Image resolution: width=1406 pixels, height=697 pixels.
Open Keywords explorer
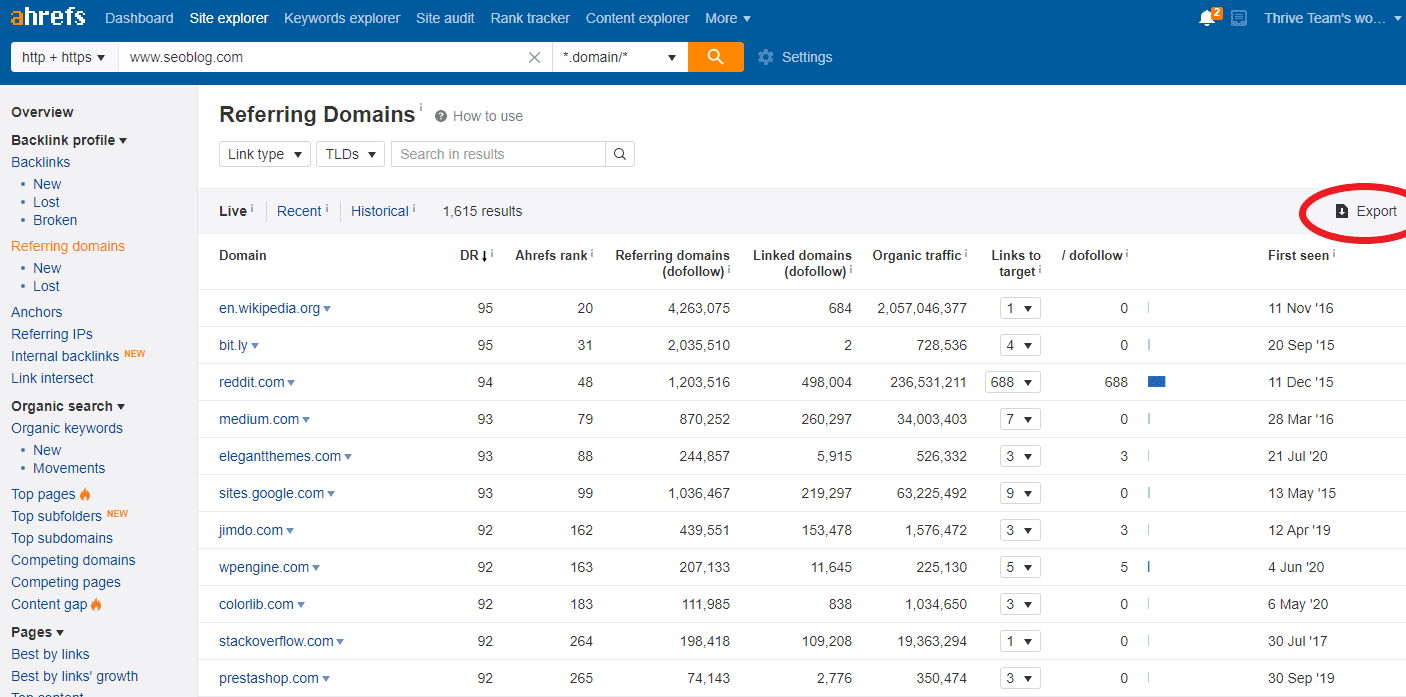click(x=342, y=18)
